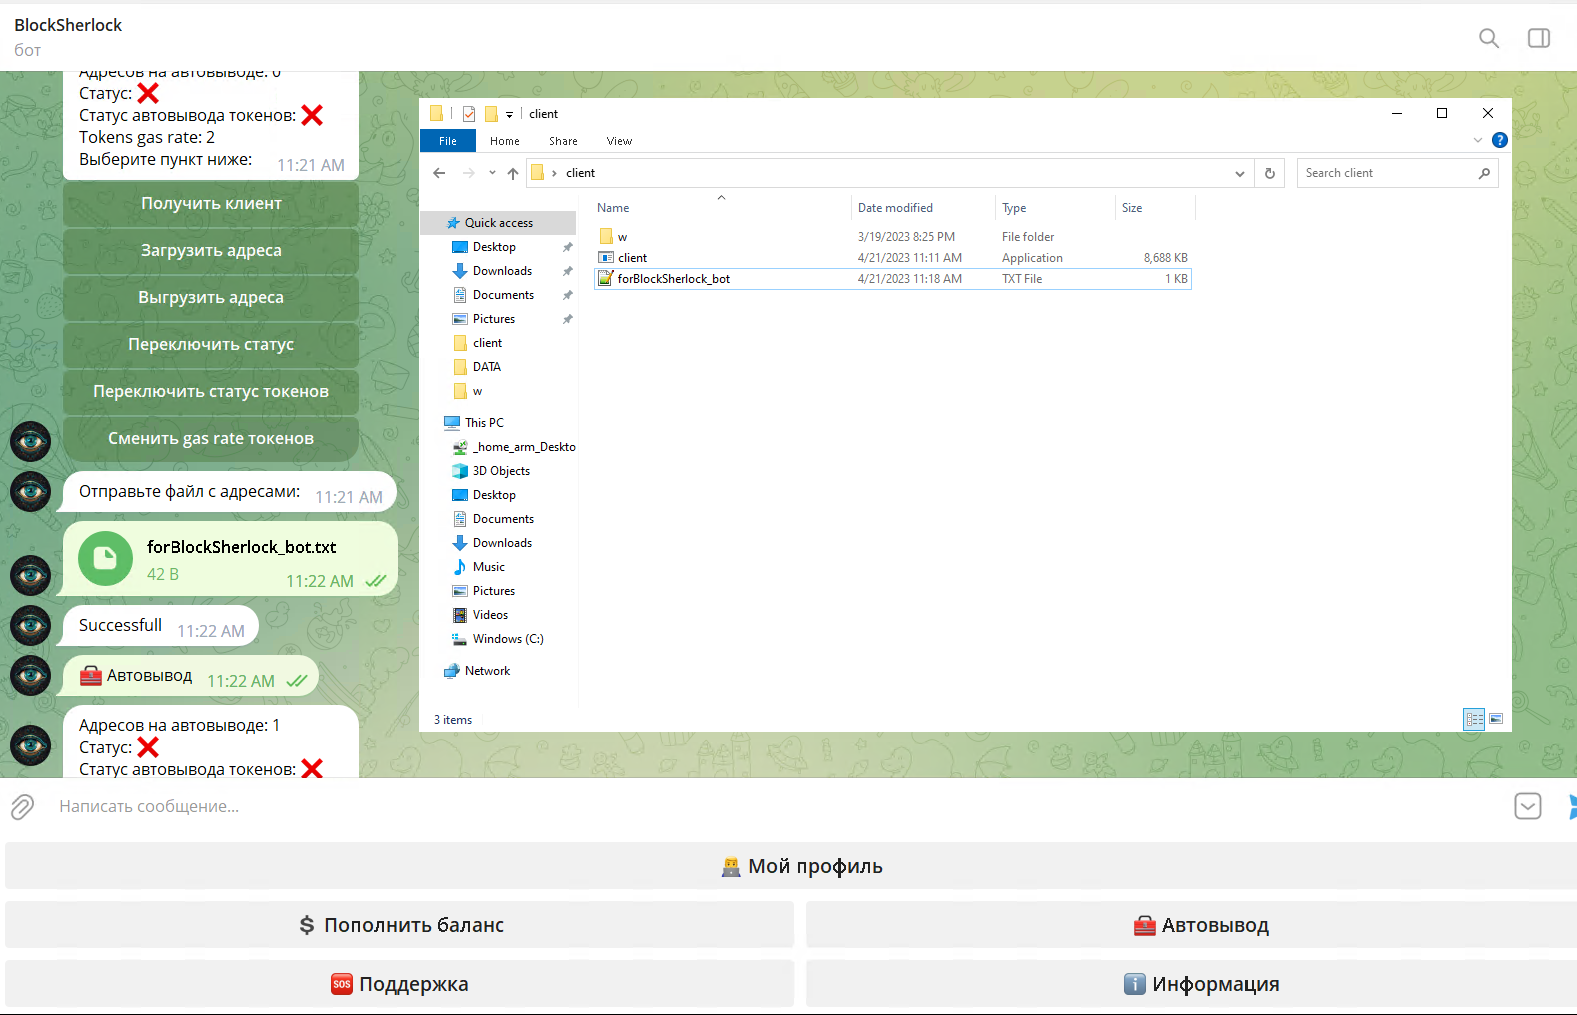1577x1015 pixels.
Task: Go back using Explorer's Back arrow
Action: 439,173
